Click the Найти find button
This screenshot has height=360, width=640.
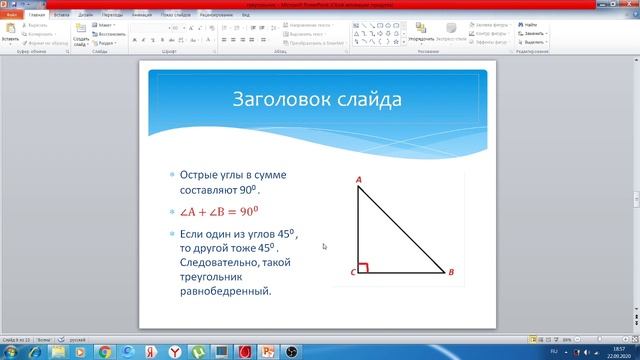click(528, 25)
